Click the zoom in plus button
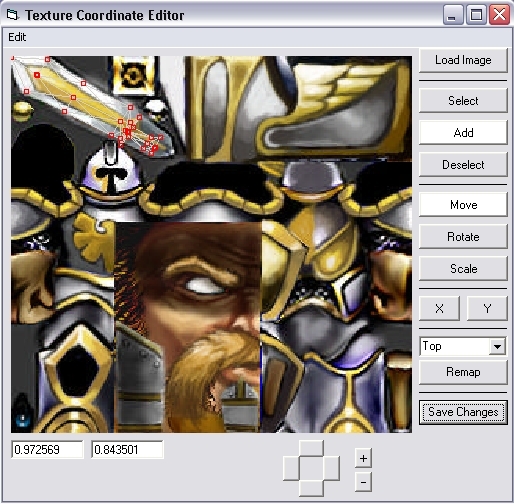The height and width of the screenshot is (504, 514). 363,458
